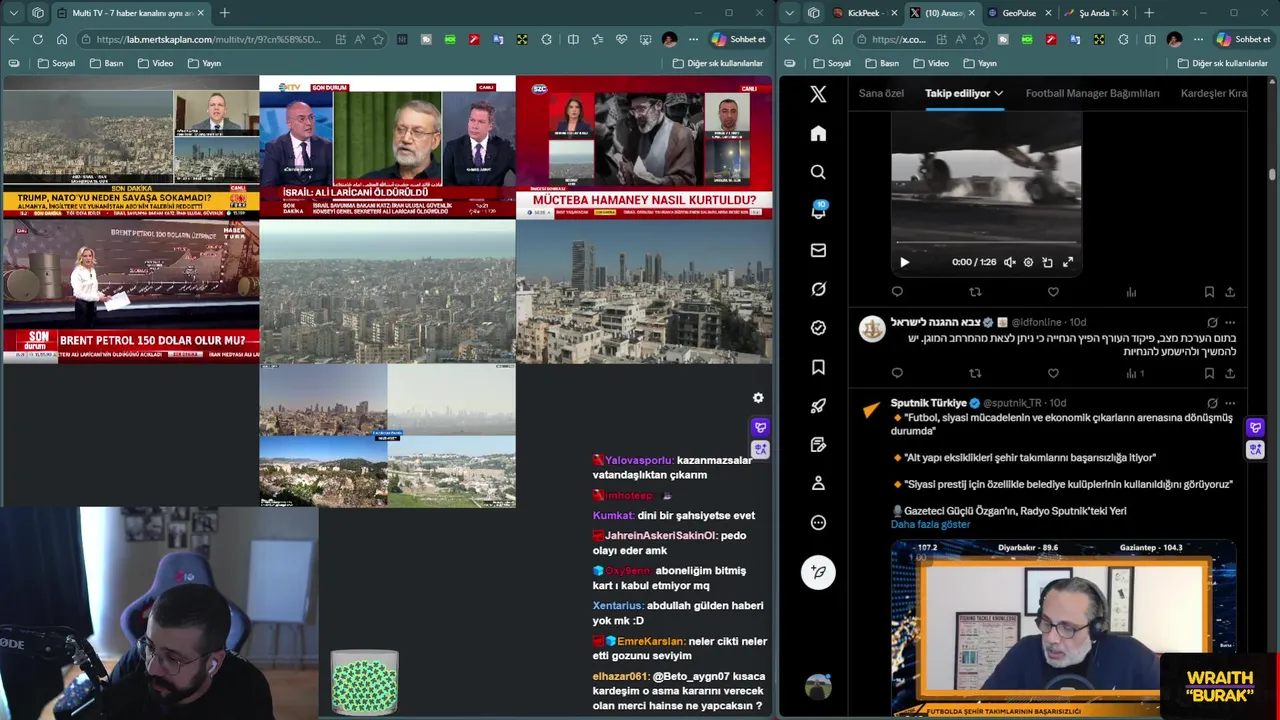Toggle split screen in left window

point(573,39)
